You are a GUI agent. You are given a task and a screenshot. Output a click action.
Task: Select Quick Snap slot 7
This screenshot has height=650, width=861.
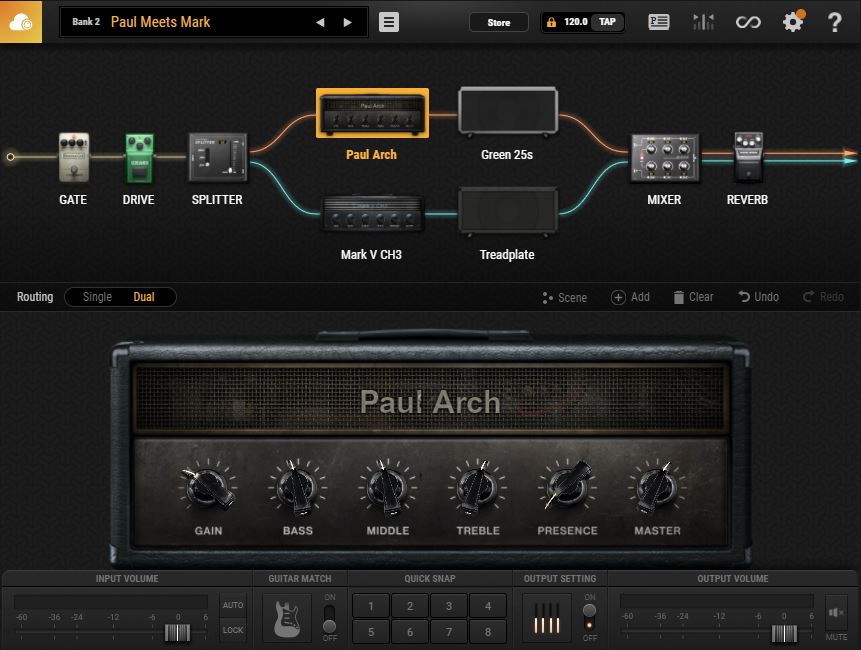pos(449,632)
